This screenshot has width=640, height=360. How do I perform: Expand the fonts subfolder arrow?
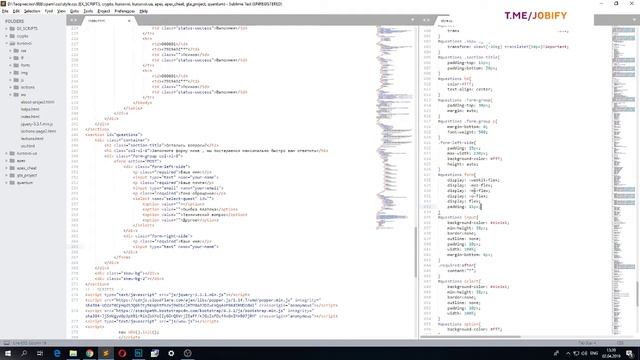tap(11, 65)
